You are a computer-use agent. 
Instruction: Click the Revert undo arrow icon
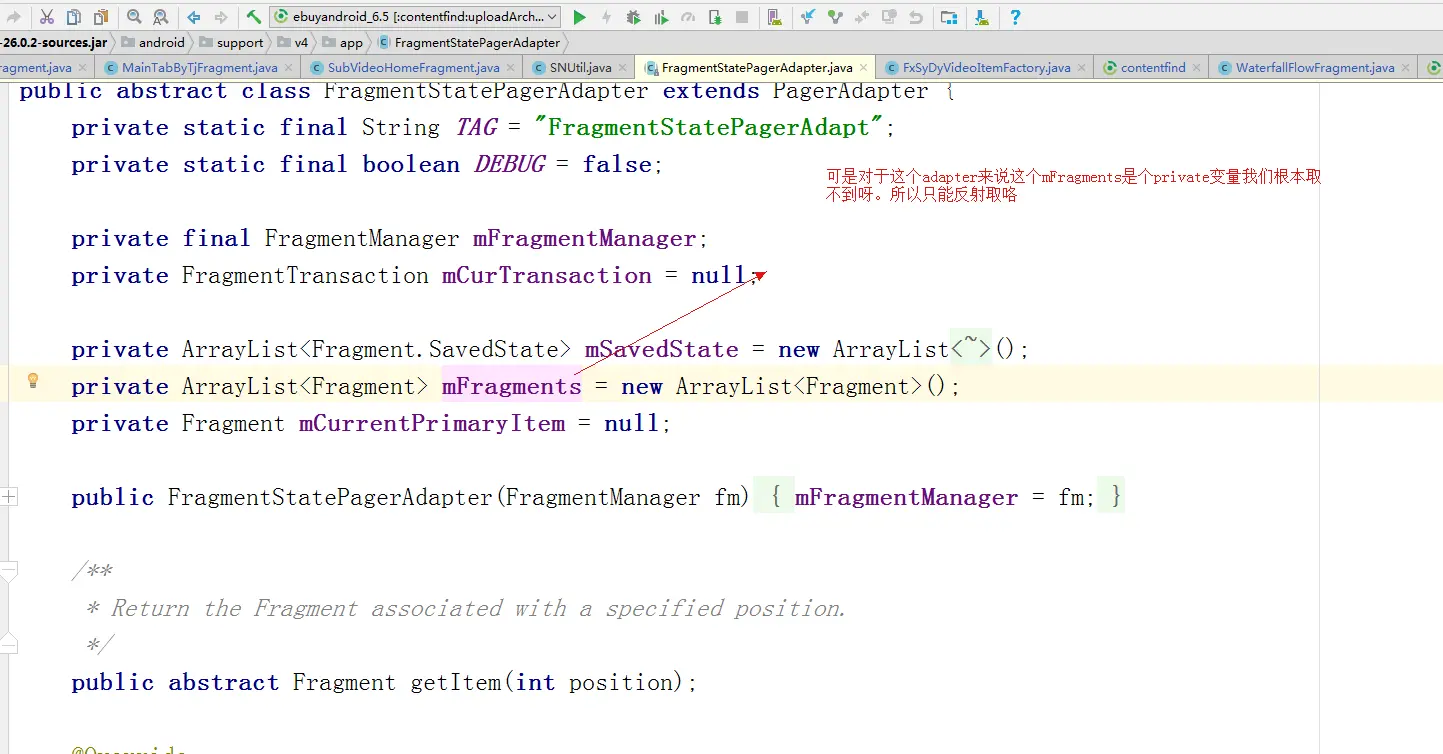(x=915, y=17)
